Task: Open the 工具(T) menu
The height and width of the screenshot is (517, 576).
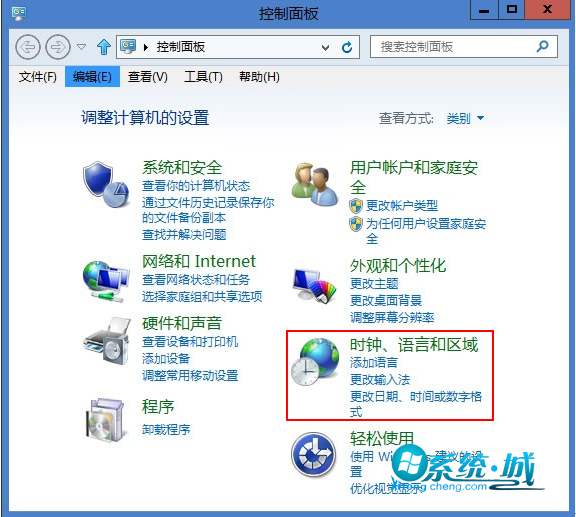Action: click(x=203, y=77)
